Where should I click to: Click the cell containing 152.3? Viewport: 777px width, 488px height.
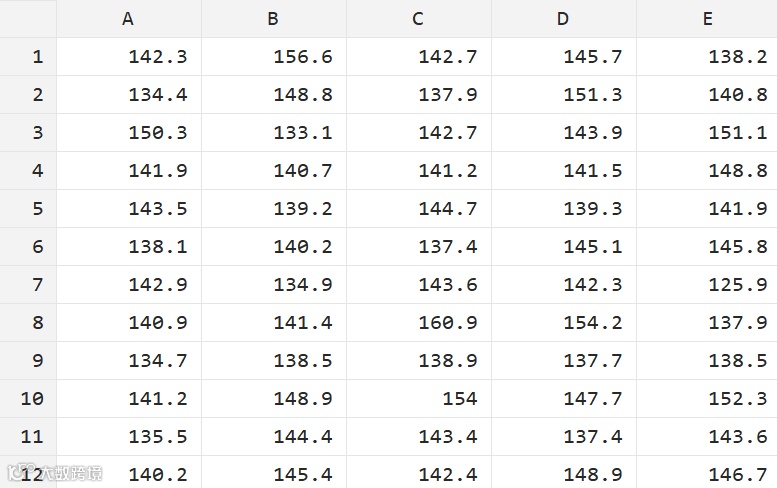click(707, 399)
